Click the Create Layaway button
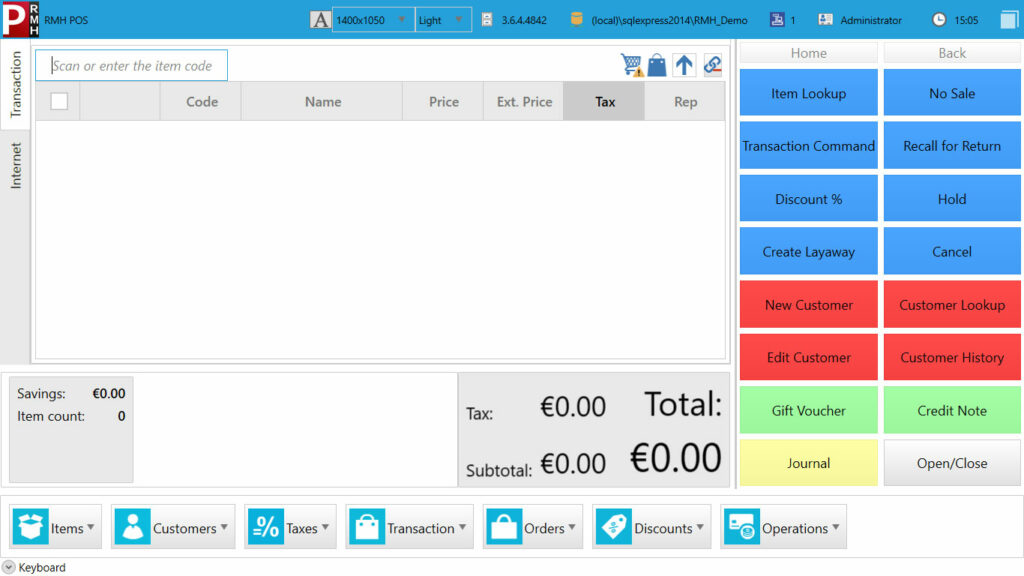 point(808,251)
